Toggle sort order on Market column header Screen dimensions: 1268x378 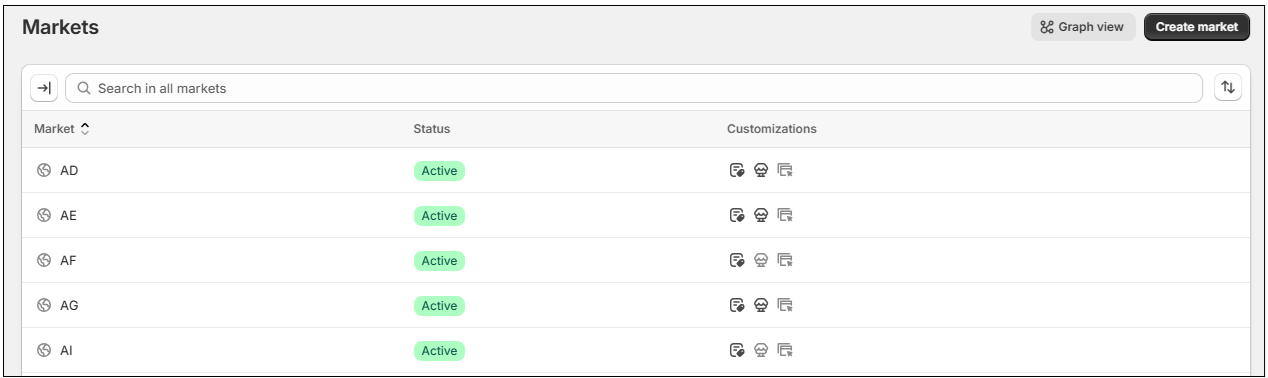[x=62, y=129]
